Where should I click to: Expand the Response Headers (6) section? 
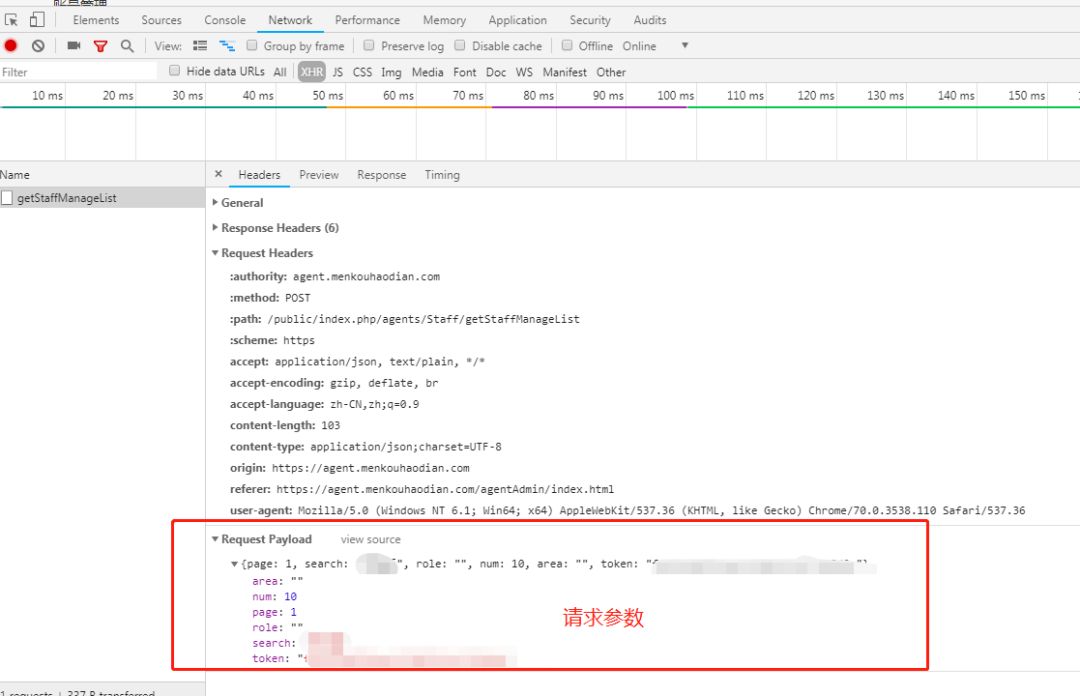click(279, 228)
